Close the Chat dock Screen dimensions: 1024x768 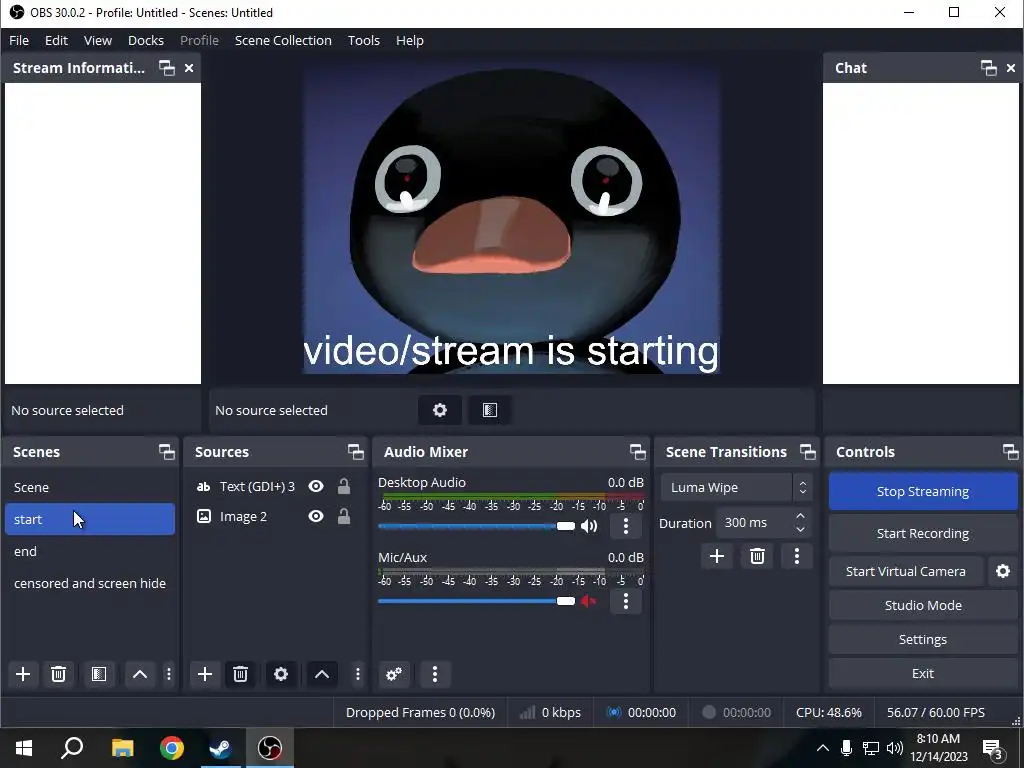click(1011, 68)
